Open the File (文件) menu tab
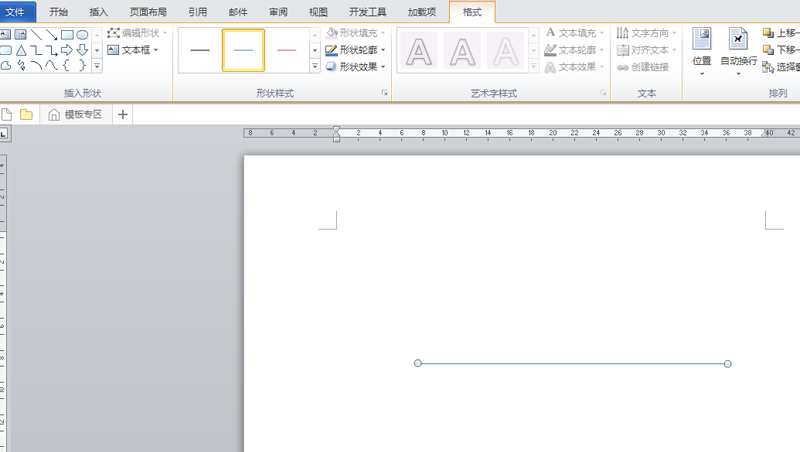 coord(18,12)
